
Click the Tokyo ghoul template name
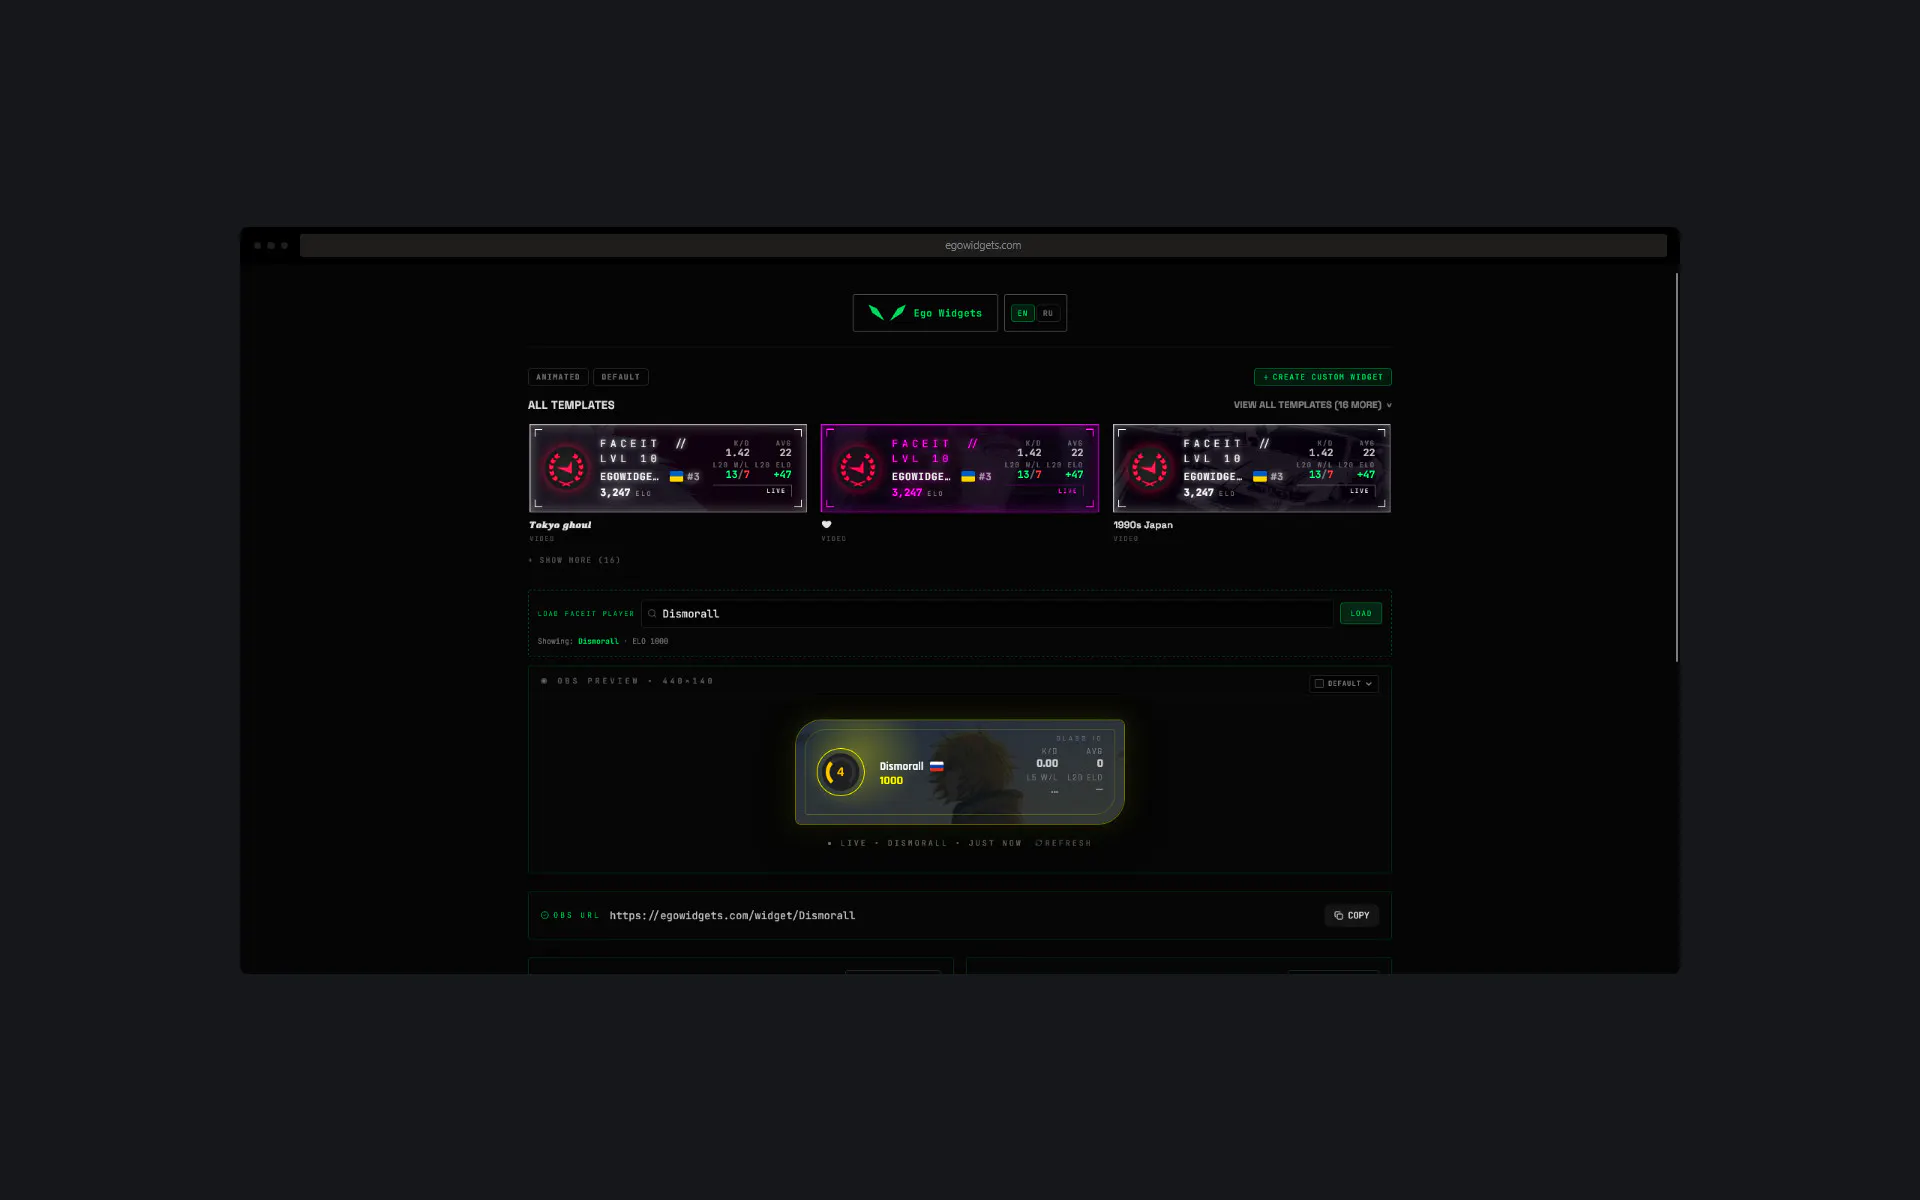560,525
